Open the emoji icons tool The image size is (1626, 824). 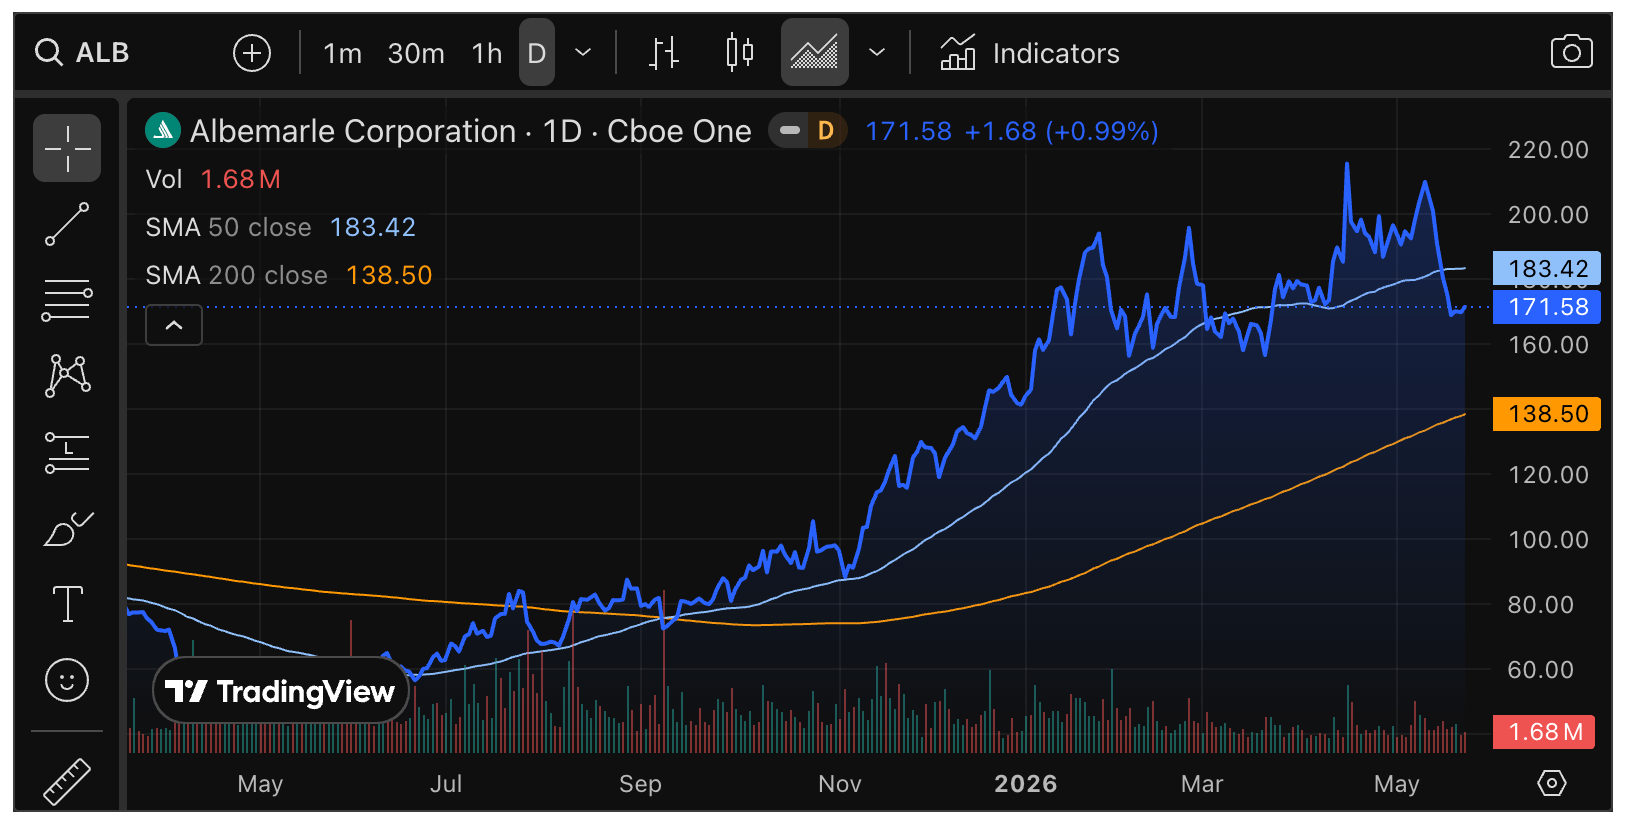coord(67,681)
